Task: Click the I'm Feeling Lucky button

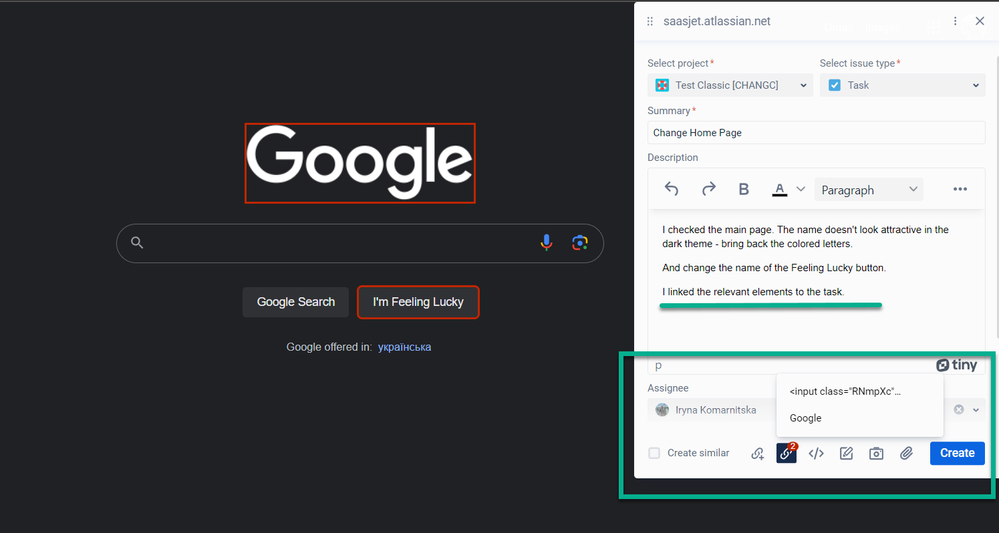Action: (x=418, y=302)
